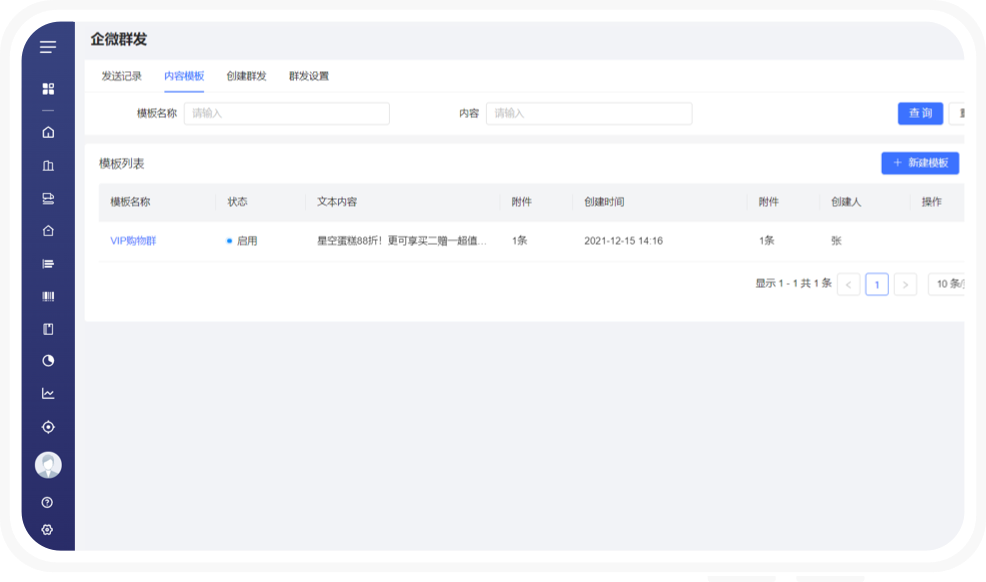Viewport: 986px width, 582px height.
Task: Click the 模板名称 column header
Action: (x=130, y=202)
